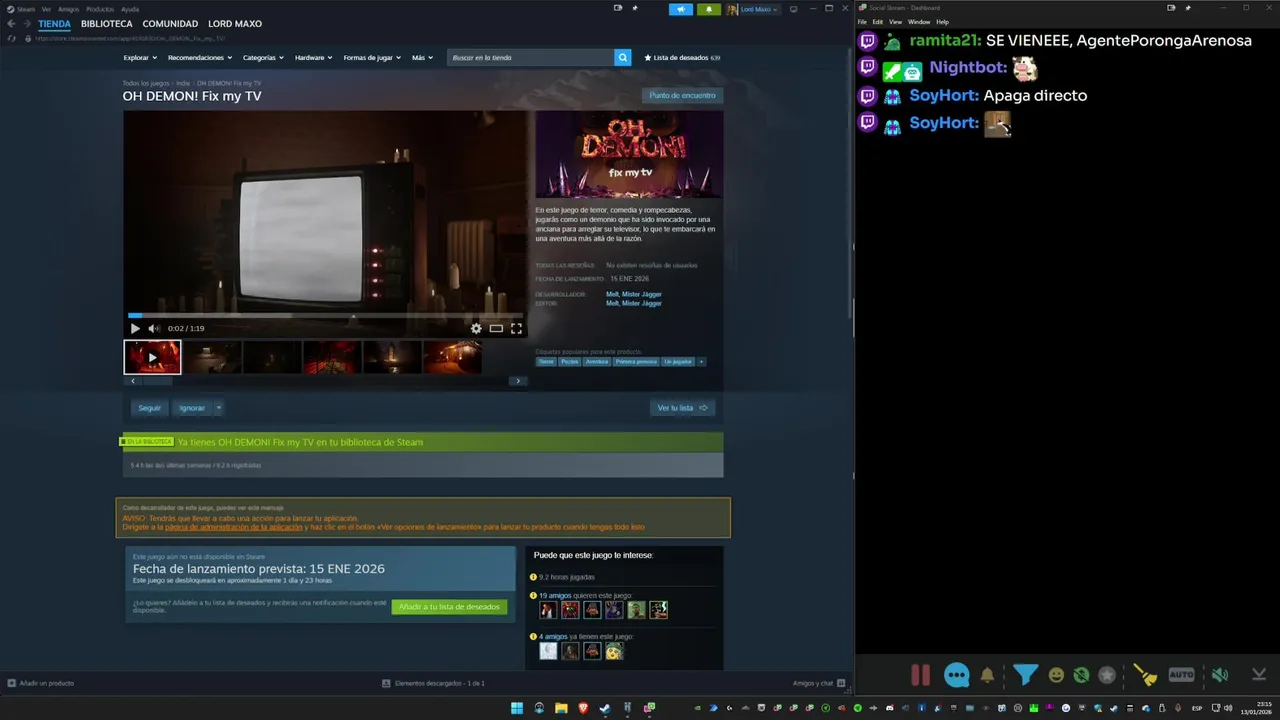Image resolution: width=1280 pixels, height=720 pixels.
Task: Clear chat with the broom icon
Action: click(1144, 675)
